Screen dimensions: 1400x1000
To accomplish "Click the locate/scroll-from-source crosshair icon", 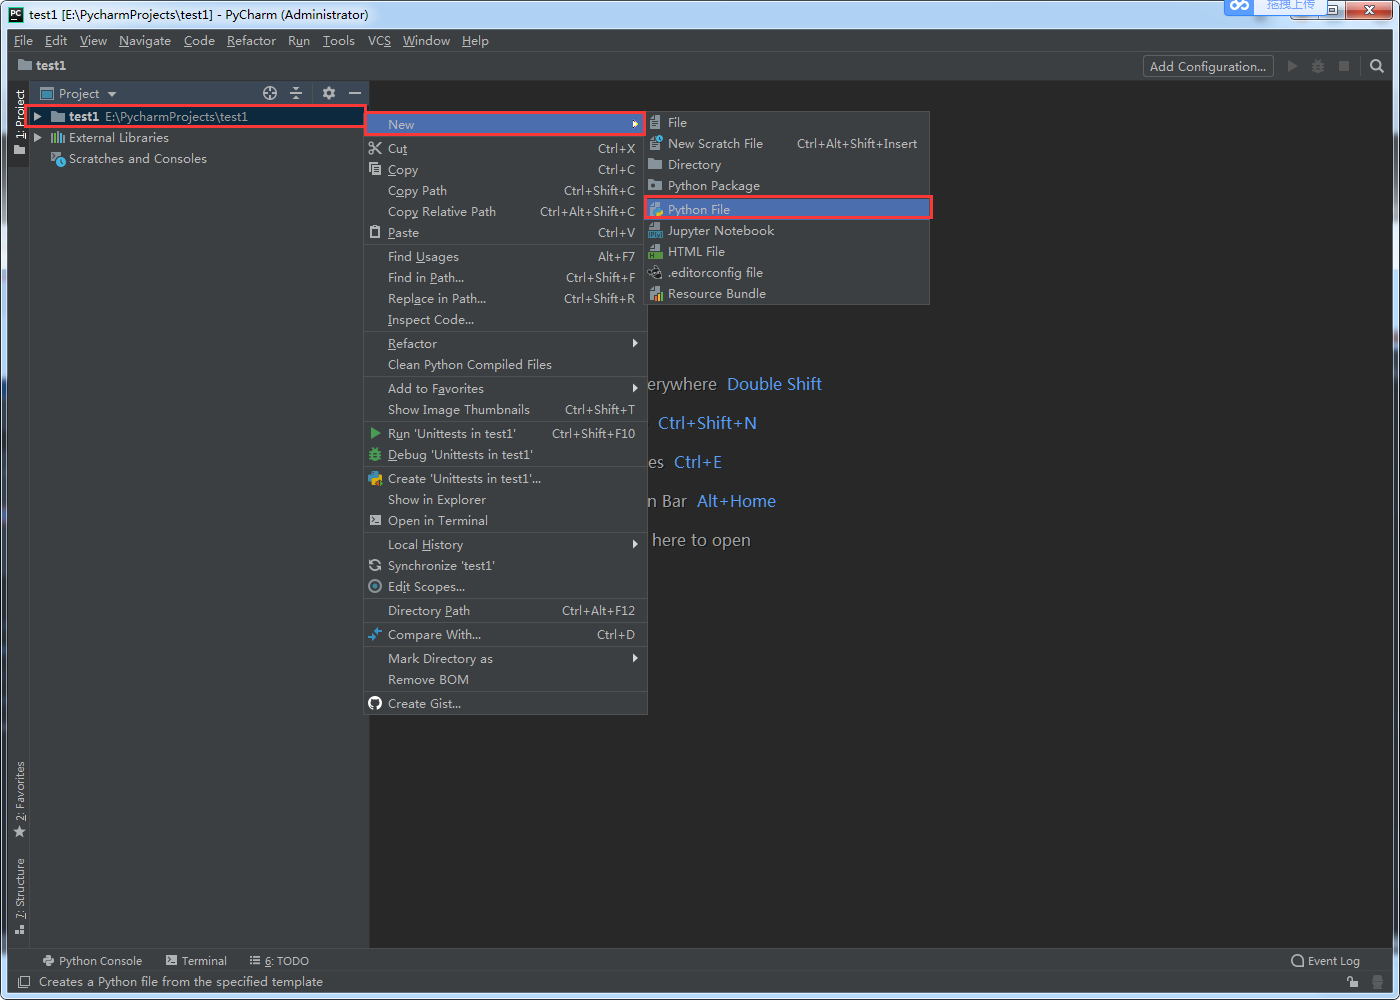I will (x=270, y=93).
